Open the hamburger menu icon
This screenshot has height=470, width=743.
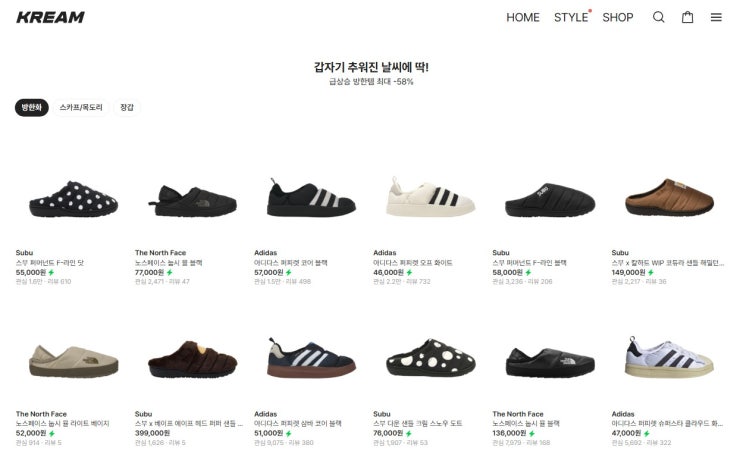[716, 18]
